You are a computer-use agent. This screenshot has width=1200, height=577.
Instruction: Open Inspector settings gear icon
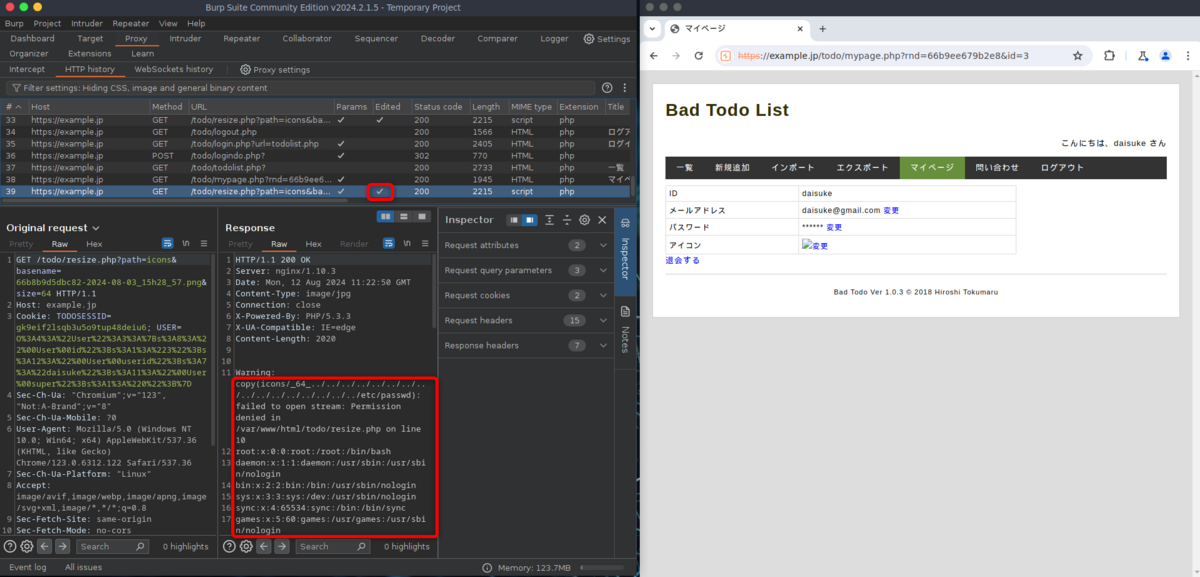pyautogui.click(x=585, y=220)
